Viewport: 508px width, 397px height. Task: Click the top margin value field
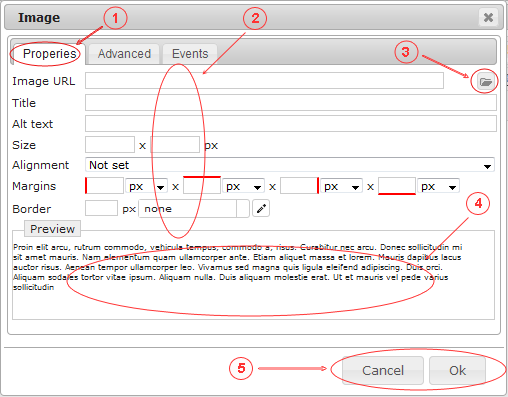coord(202,185)
